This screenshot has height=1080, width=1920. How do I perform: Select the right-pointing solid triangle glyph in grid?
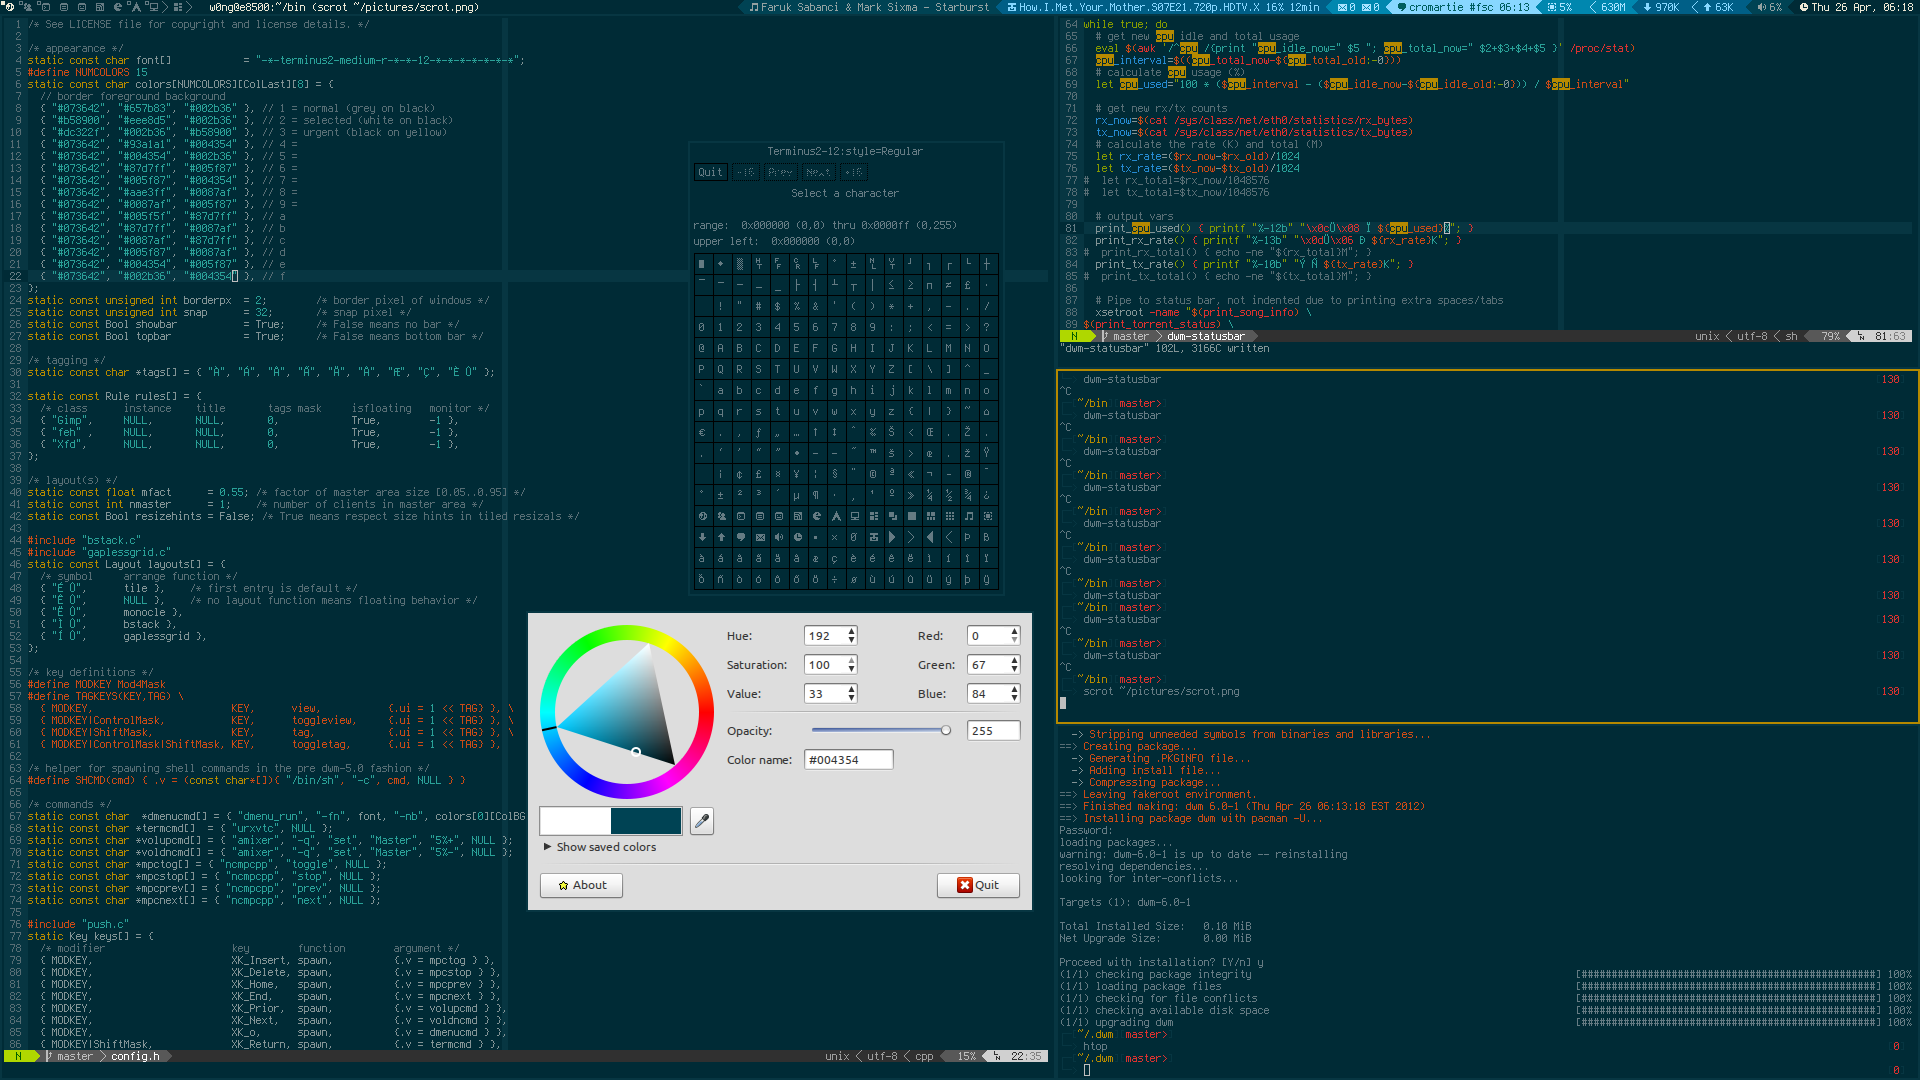coord(892,537)
